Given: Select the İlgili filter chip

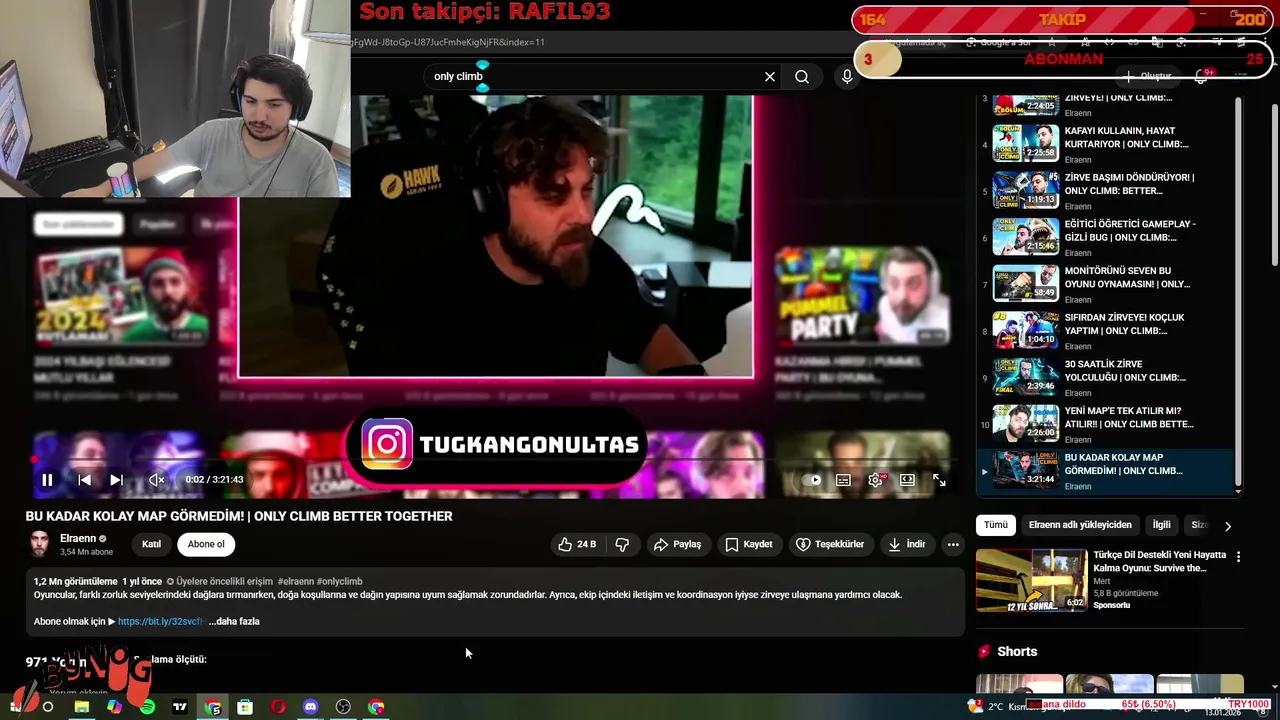Looking at the screenshot, I should pyautogui.click(x=1161, y=525).
